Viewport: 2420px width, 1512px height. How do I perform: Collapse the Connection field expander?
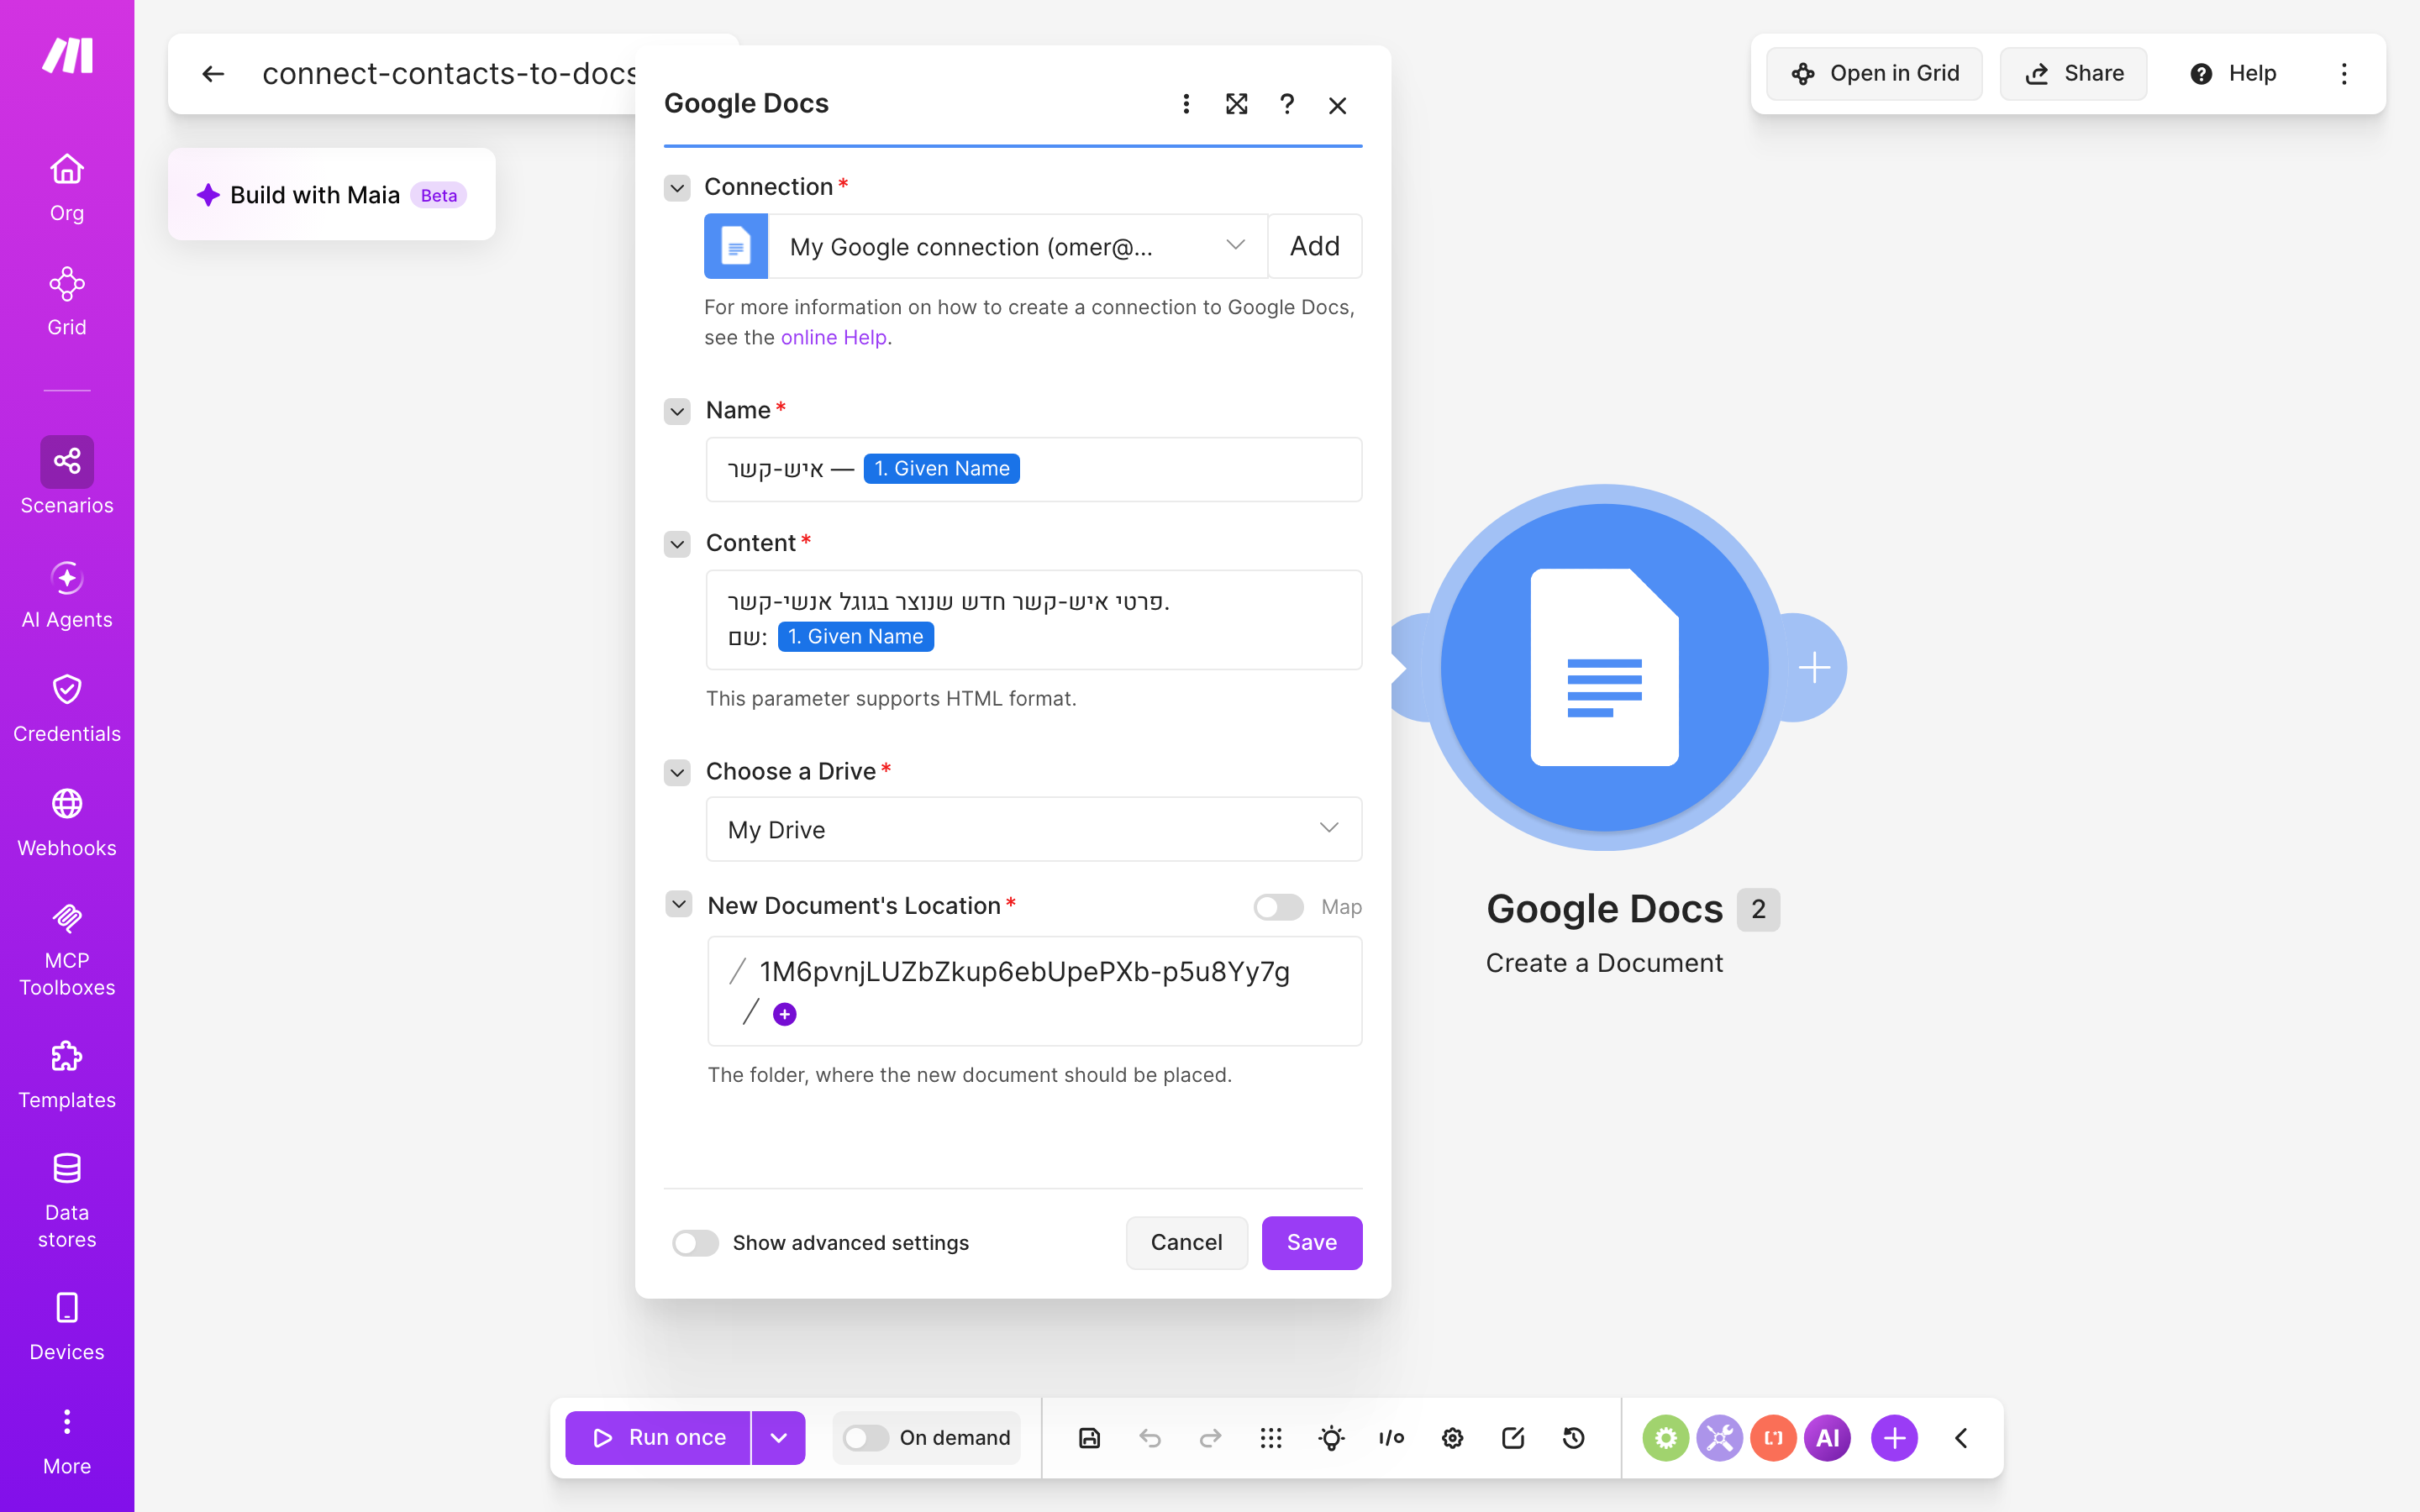point(677,187)
